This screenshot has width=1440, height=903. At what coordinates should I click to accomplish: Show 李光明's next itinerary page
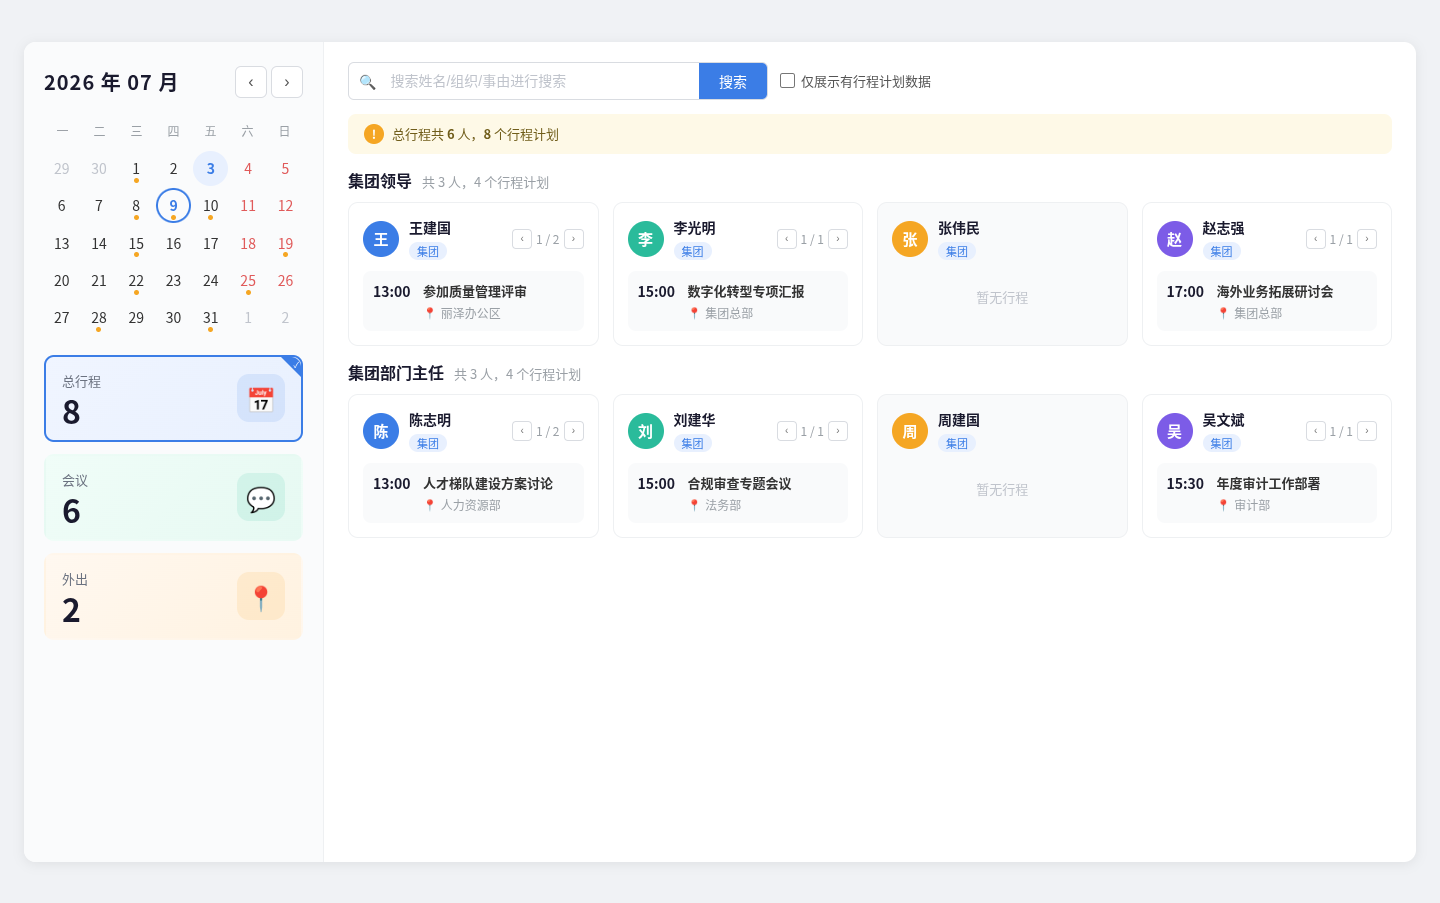click(x=838, y=239)
